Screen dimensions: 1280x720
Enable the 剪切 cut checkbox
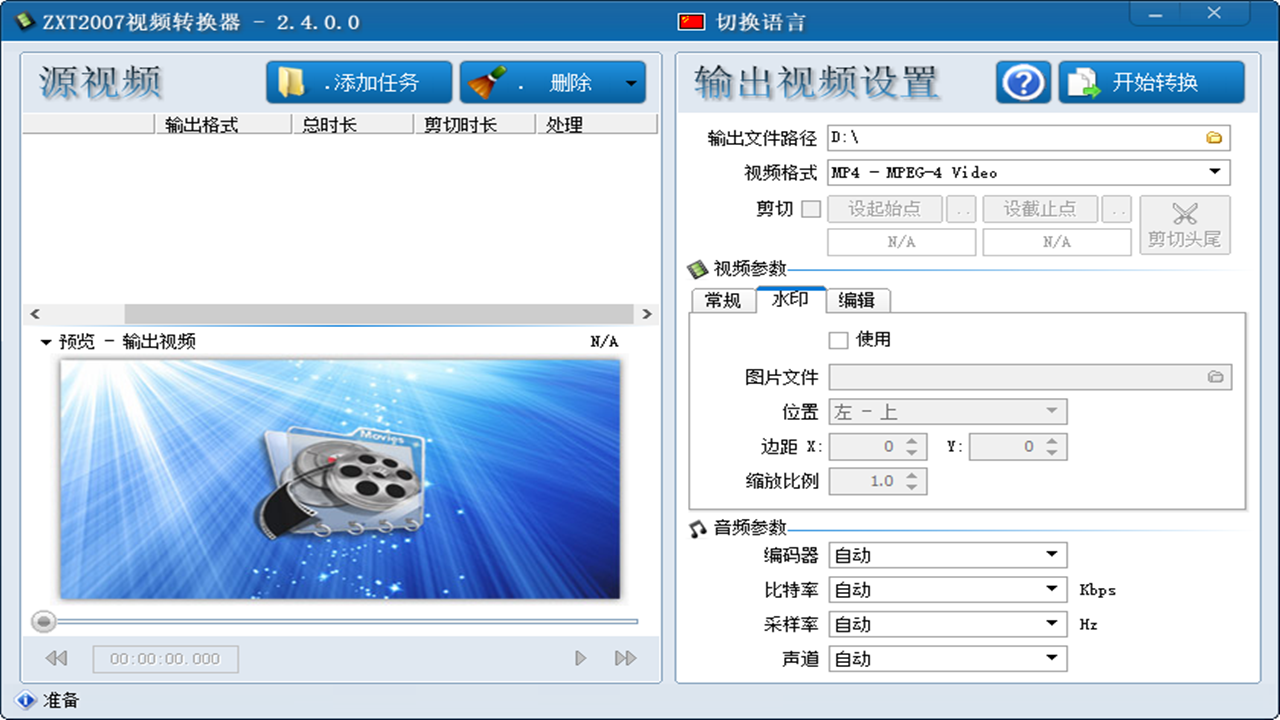pyautogui.click(x=811, y=209)
